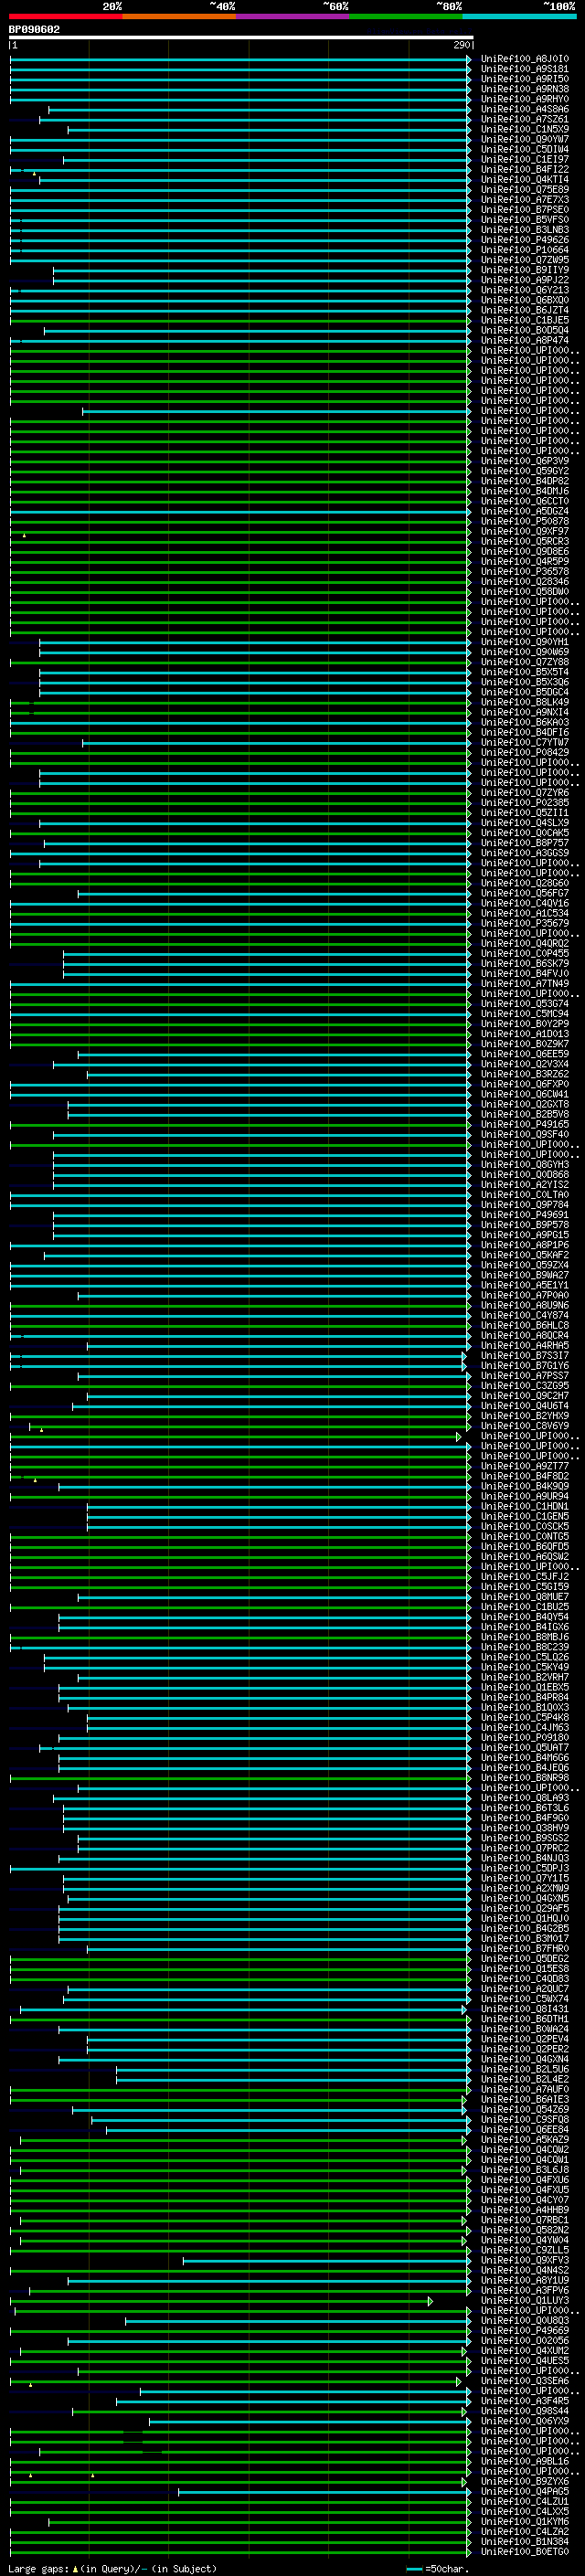Screen dimensions: 585x2576
Task: Click label UniRef100_A4RHA5
Action: click(x=525, y=1346)
